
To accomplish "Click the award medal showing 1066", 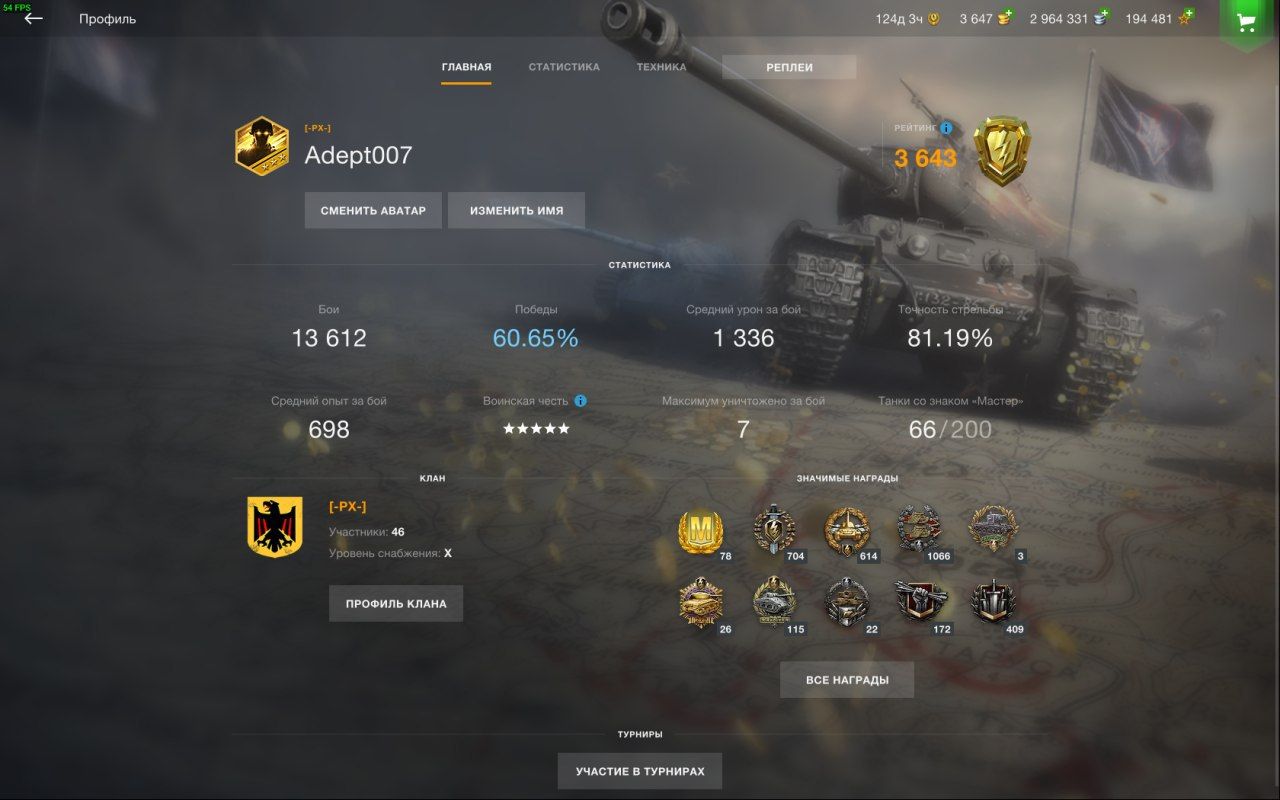I will (921, 532).
